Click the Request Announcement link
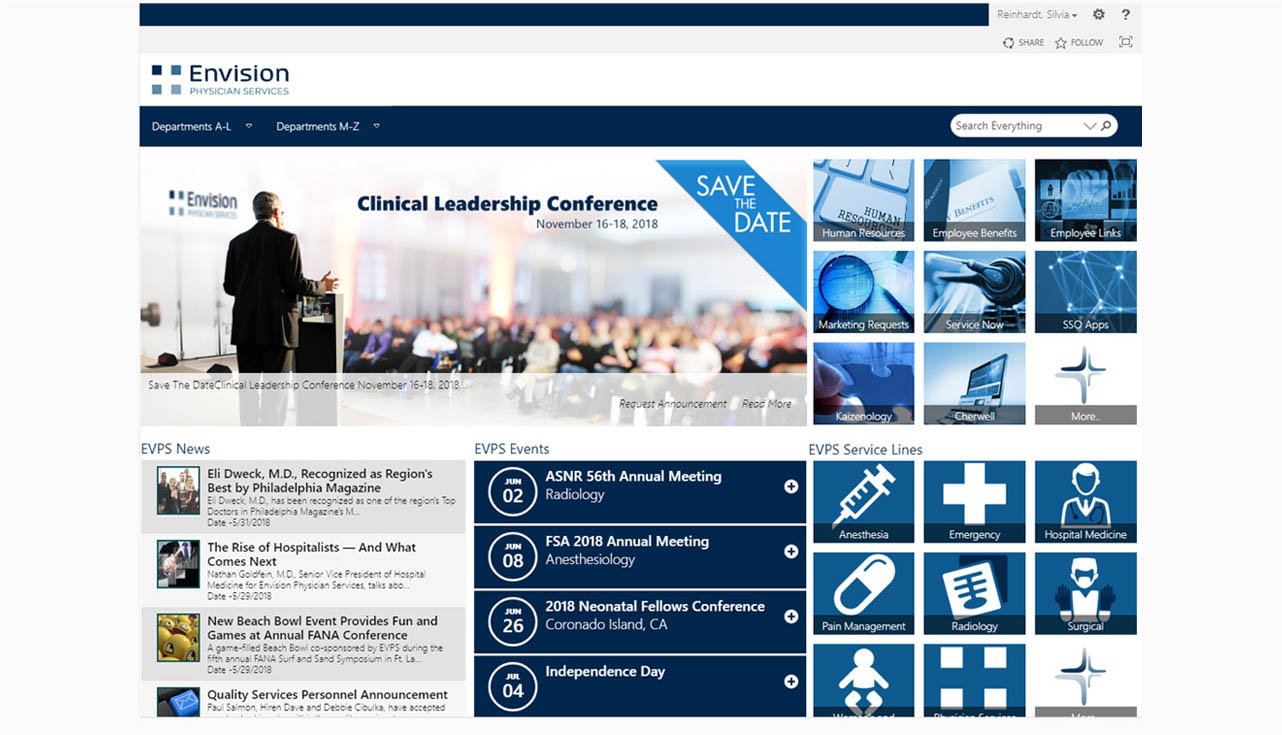This screenshot has height=735, width=1282. [673, 404]
